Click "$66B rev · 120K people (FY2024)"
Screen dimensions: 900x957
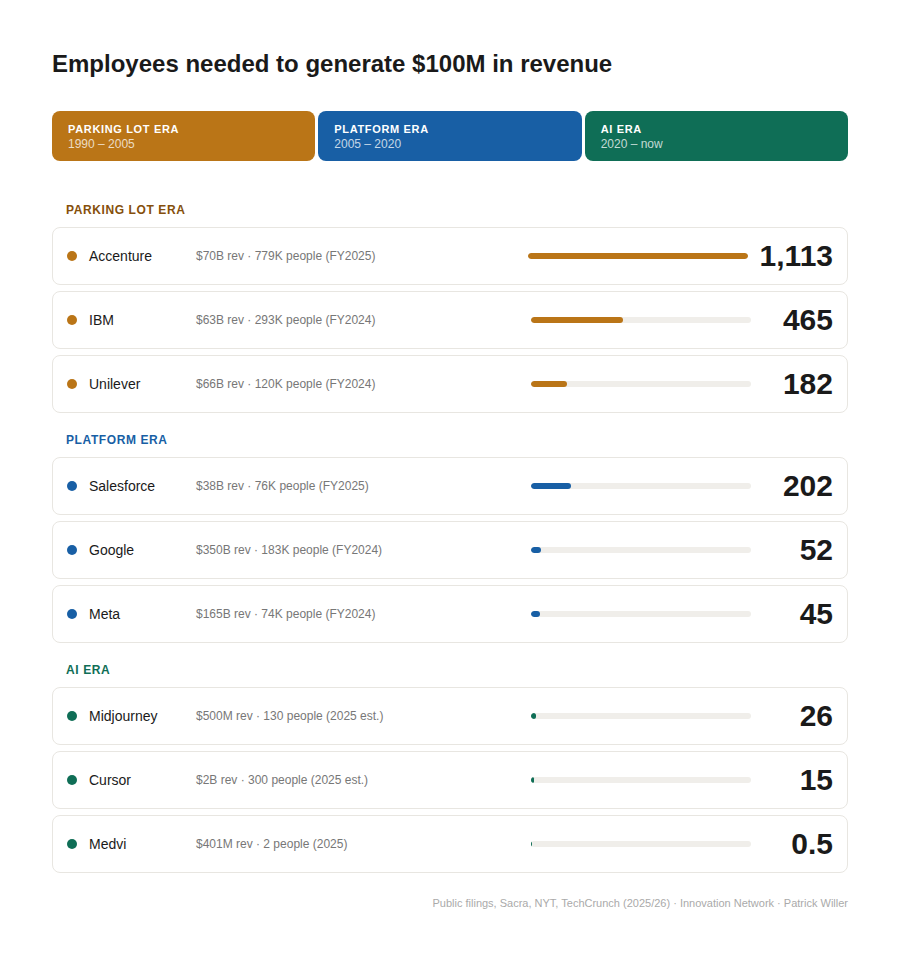[x=286, y=385]
